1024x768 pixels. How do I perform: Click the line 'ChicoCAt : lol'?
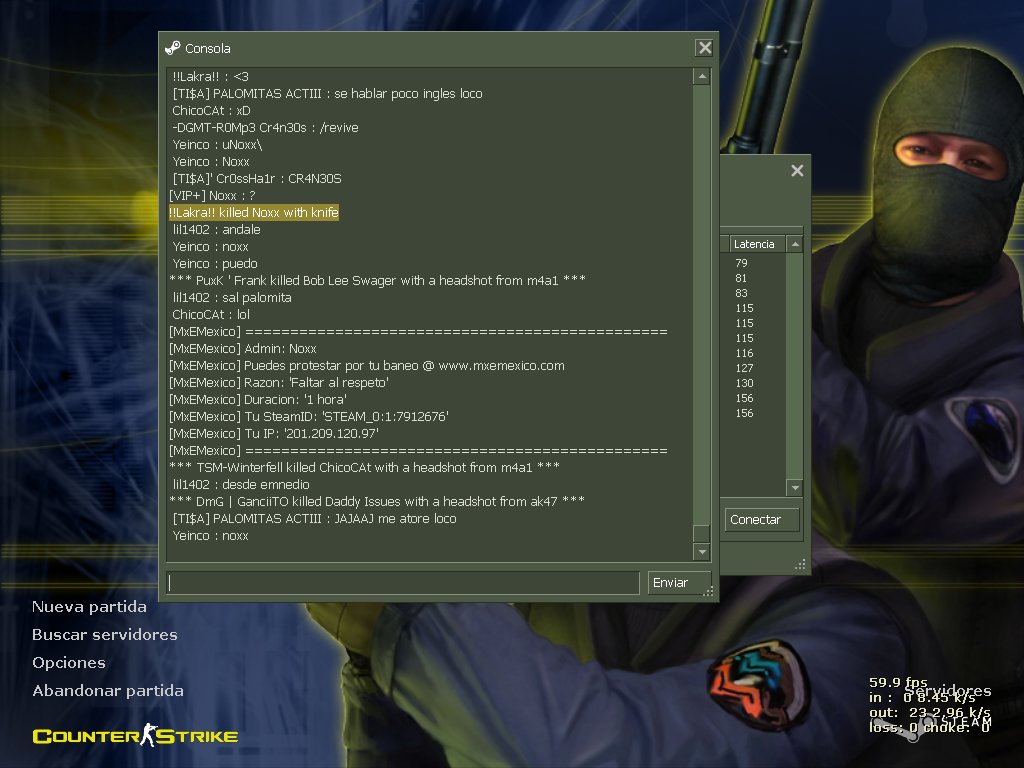(x=211, y=314)
